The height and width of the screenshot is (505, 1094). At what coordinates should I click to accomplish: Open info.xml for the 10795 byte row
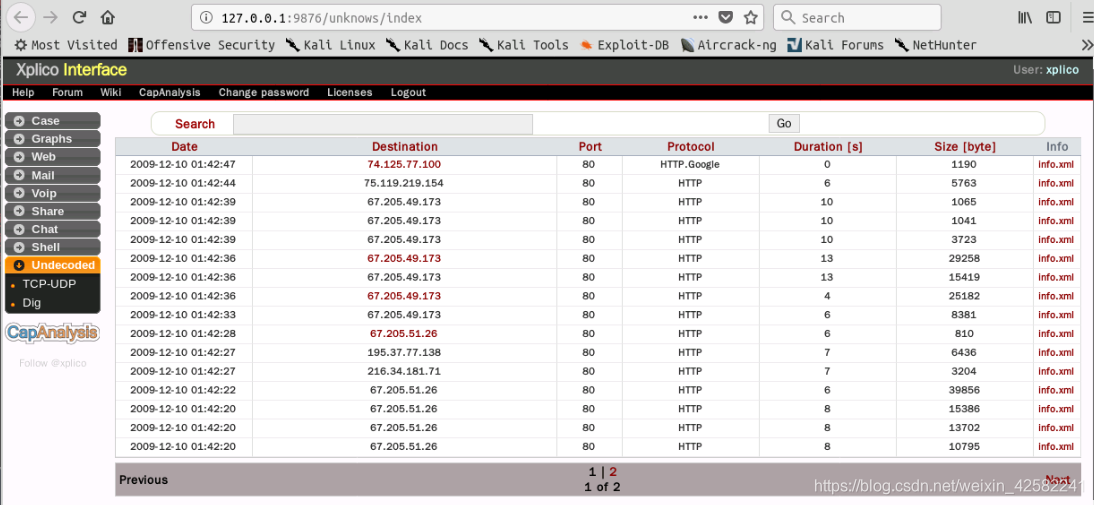[x=1056, y=446]
